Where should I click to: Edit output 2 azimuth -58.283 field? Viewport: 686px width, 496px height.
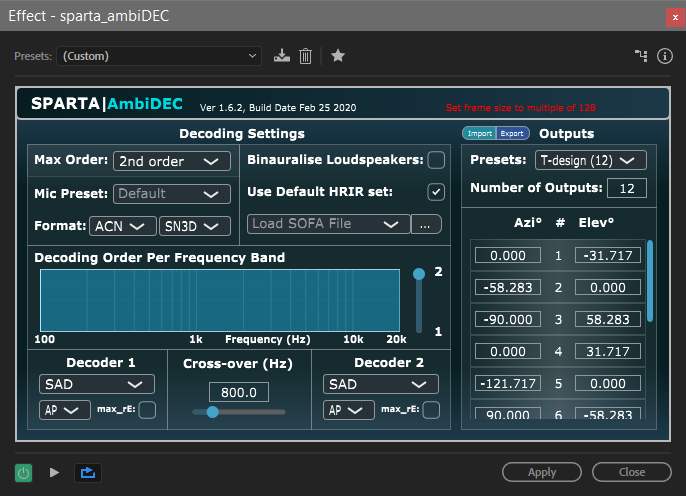pos(508,287)
